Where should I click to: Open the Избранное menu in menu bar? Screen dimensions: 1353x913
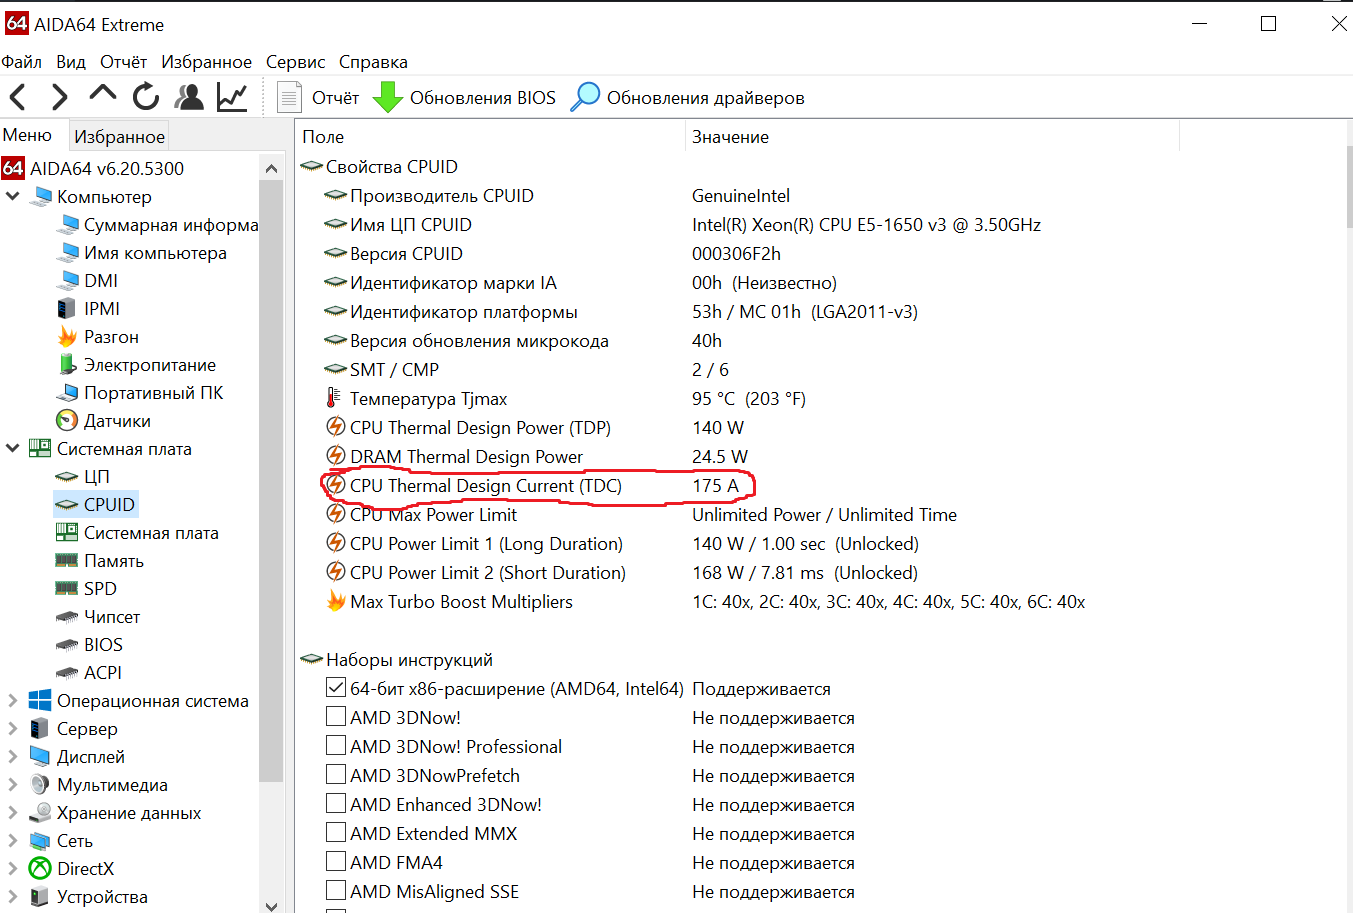pyautogui.click(x=206, y=62)
